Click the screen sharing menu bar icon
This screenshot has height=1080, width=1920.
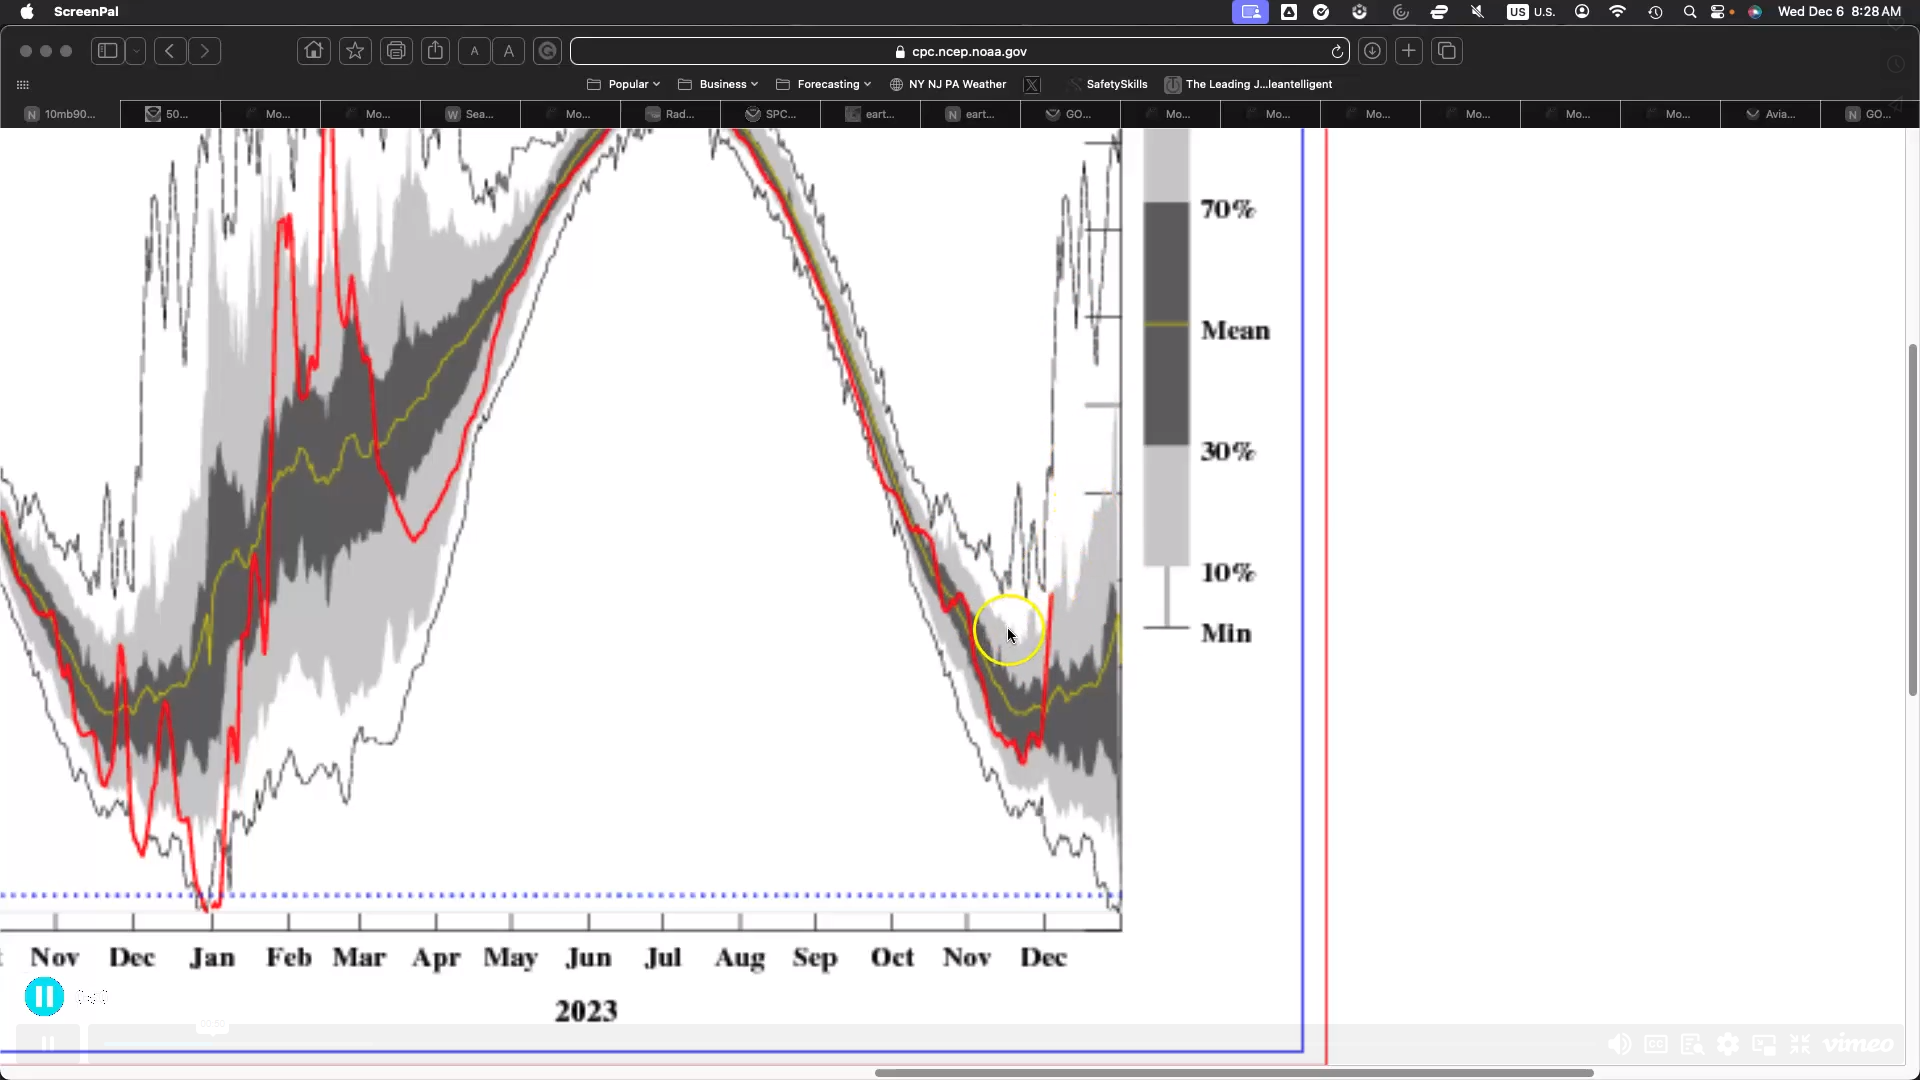[x=1250, y=12]
